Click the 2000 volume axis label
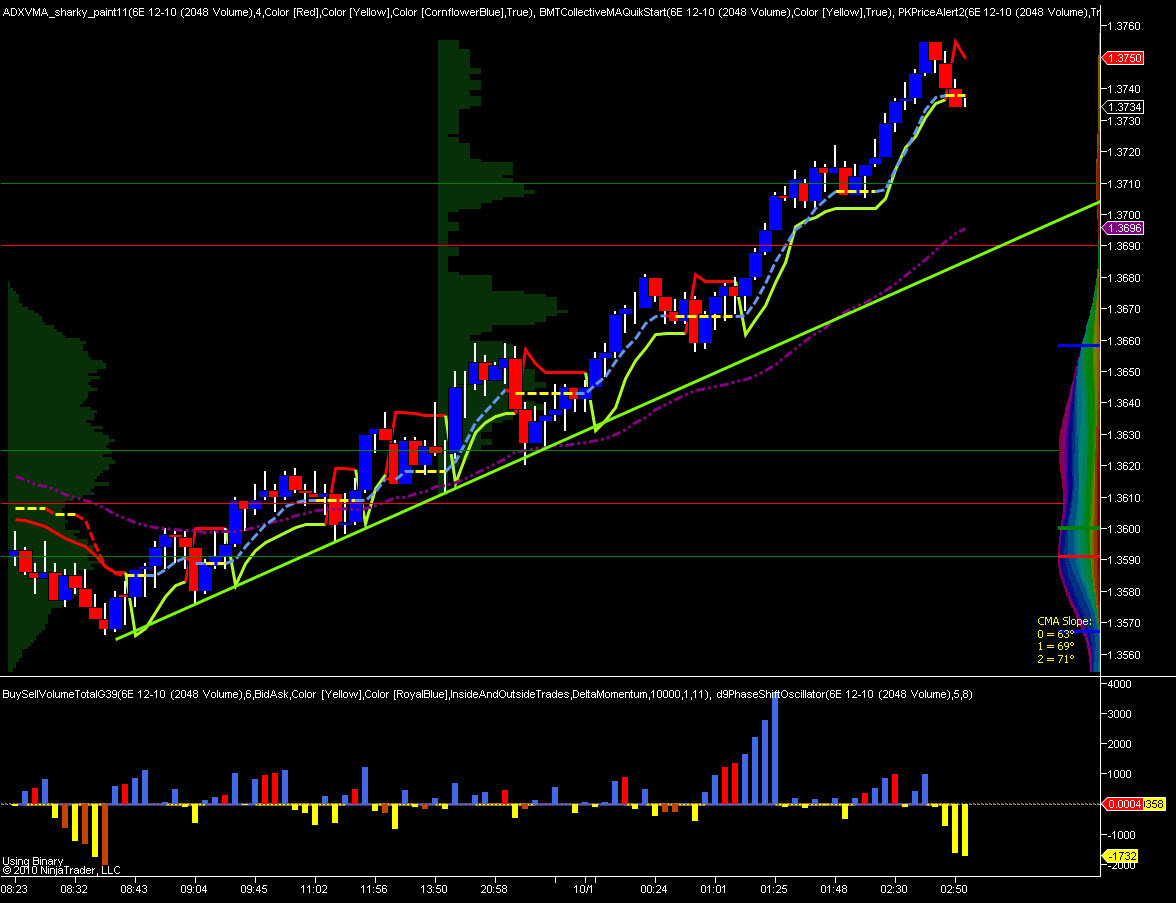This screenshot has height=903, width=1176. 1120,744
